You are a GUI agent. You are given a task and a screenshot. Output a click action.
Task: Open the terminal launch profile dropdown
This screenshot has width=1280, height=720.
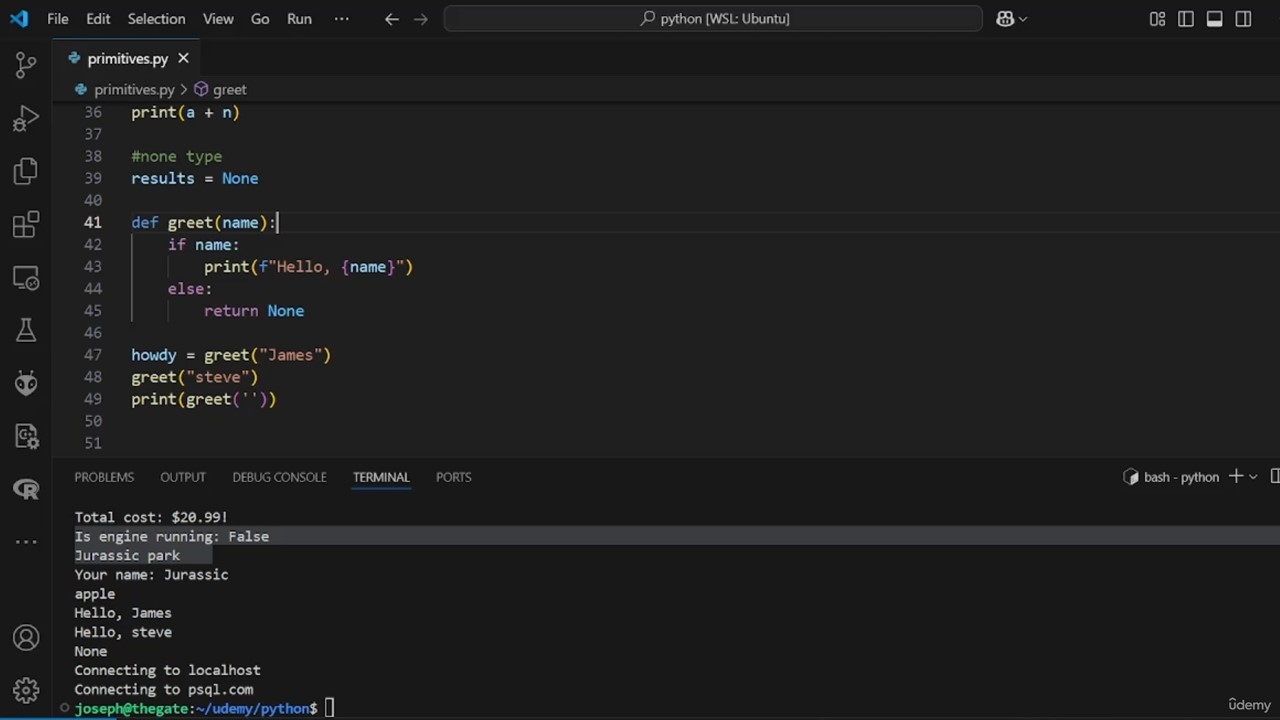(x=1253, y=477)
